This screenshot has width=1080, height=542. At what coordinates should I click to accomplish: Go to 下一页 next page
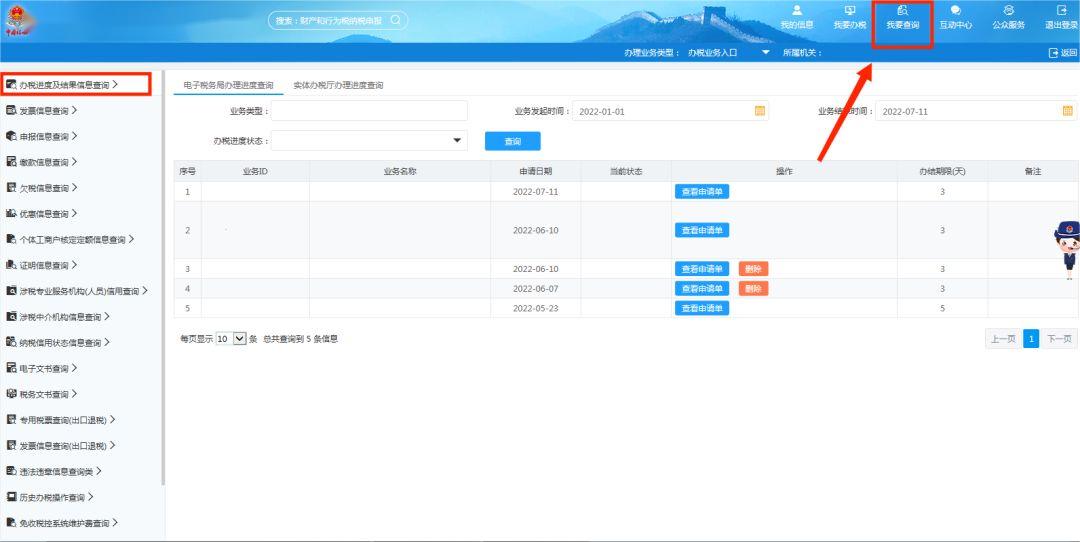tap(1059, 339)
